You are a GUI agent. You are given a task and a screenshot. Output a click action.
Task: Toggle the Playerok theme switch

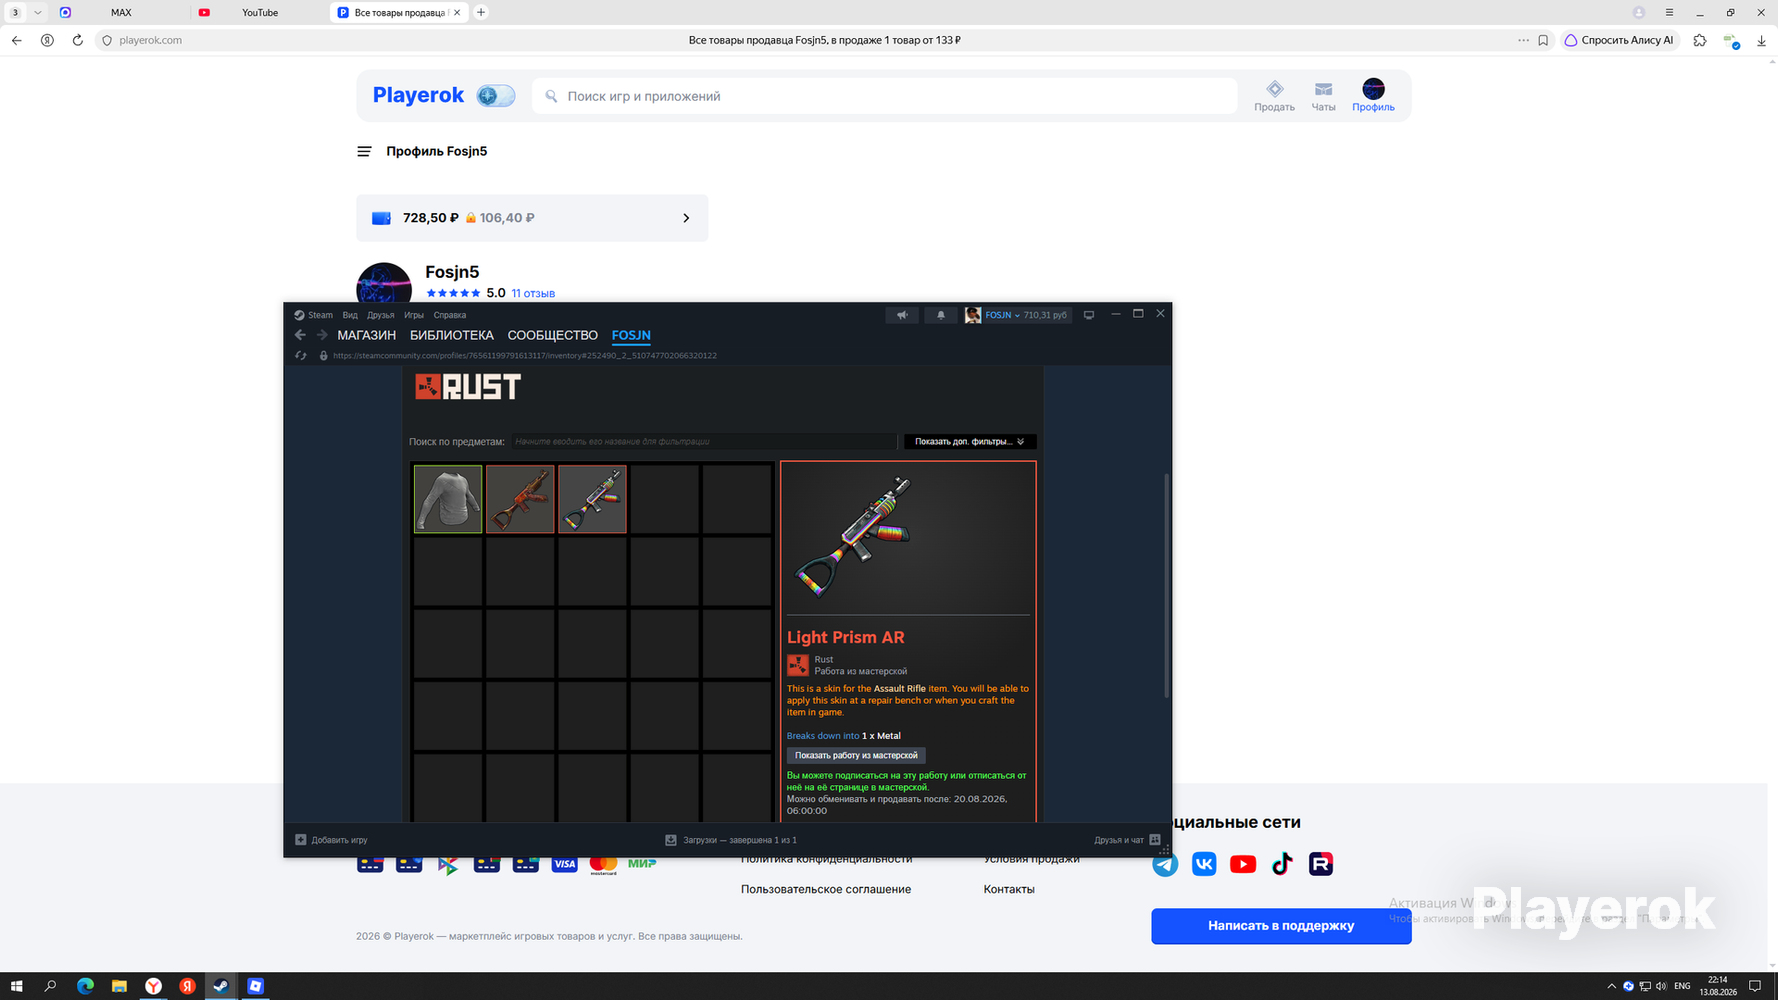(x=495, y=96)
